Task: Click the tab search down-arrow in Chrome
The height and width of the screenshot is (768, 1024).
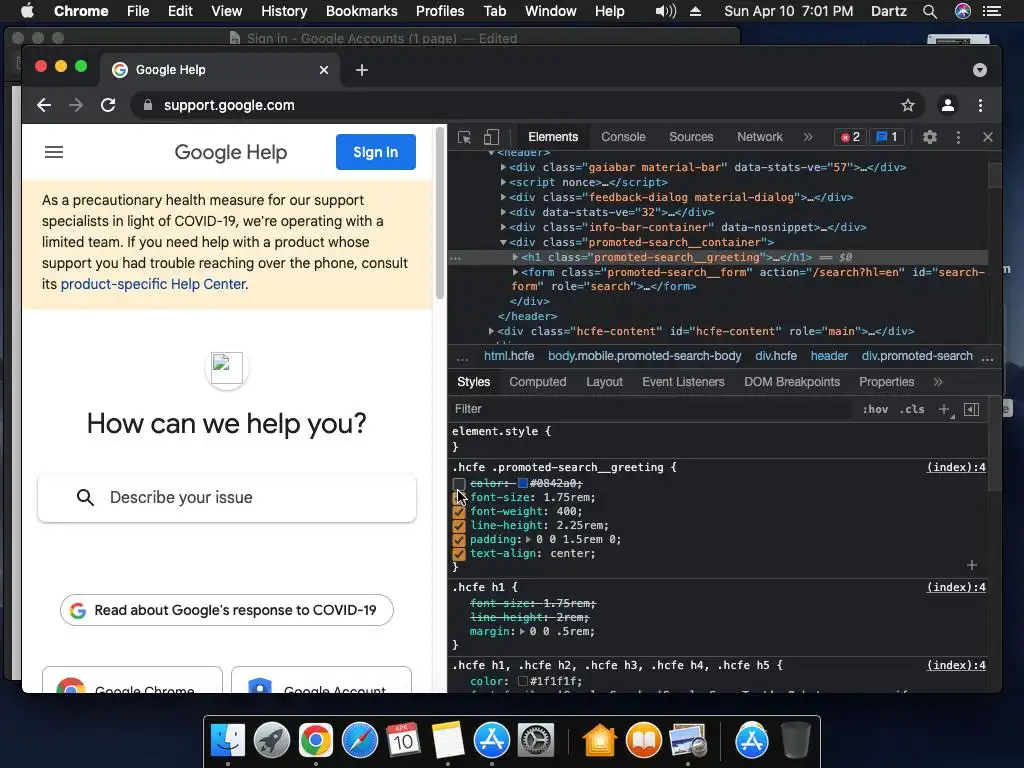Action: (979, 70)
